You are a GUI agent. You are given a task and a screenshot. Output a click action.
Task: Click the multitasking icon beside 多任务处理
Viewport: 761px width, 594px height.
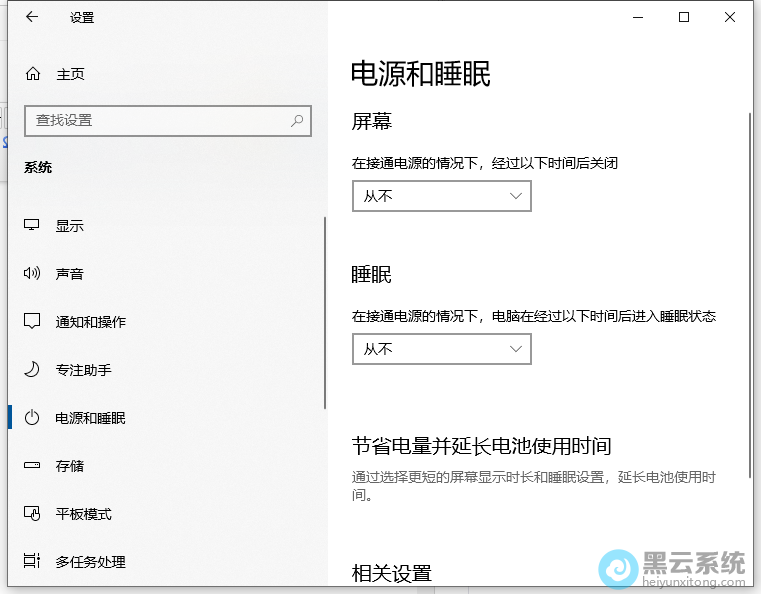pos(32,562)
